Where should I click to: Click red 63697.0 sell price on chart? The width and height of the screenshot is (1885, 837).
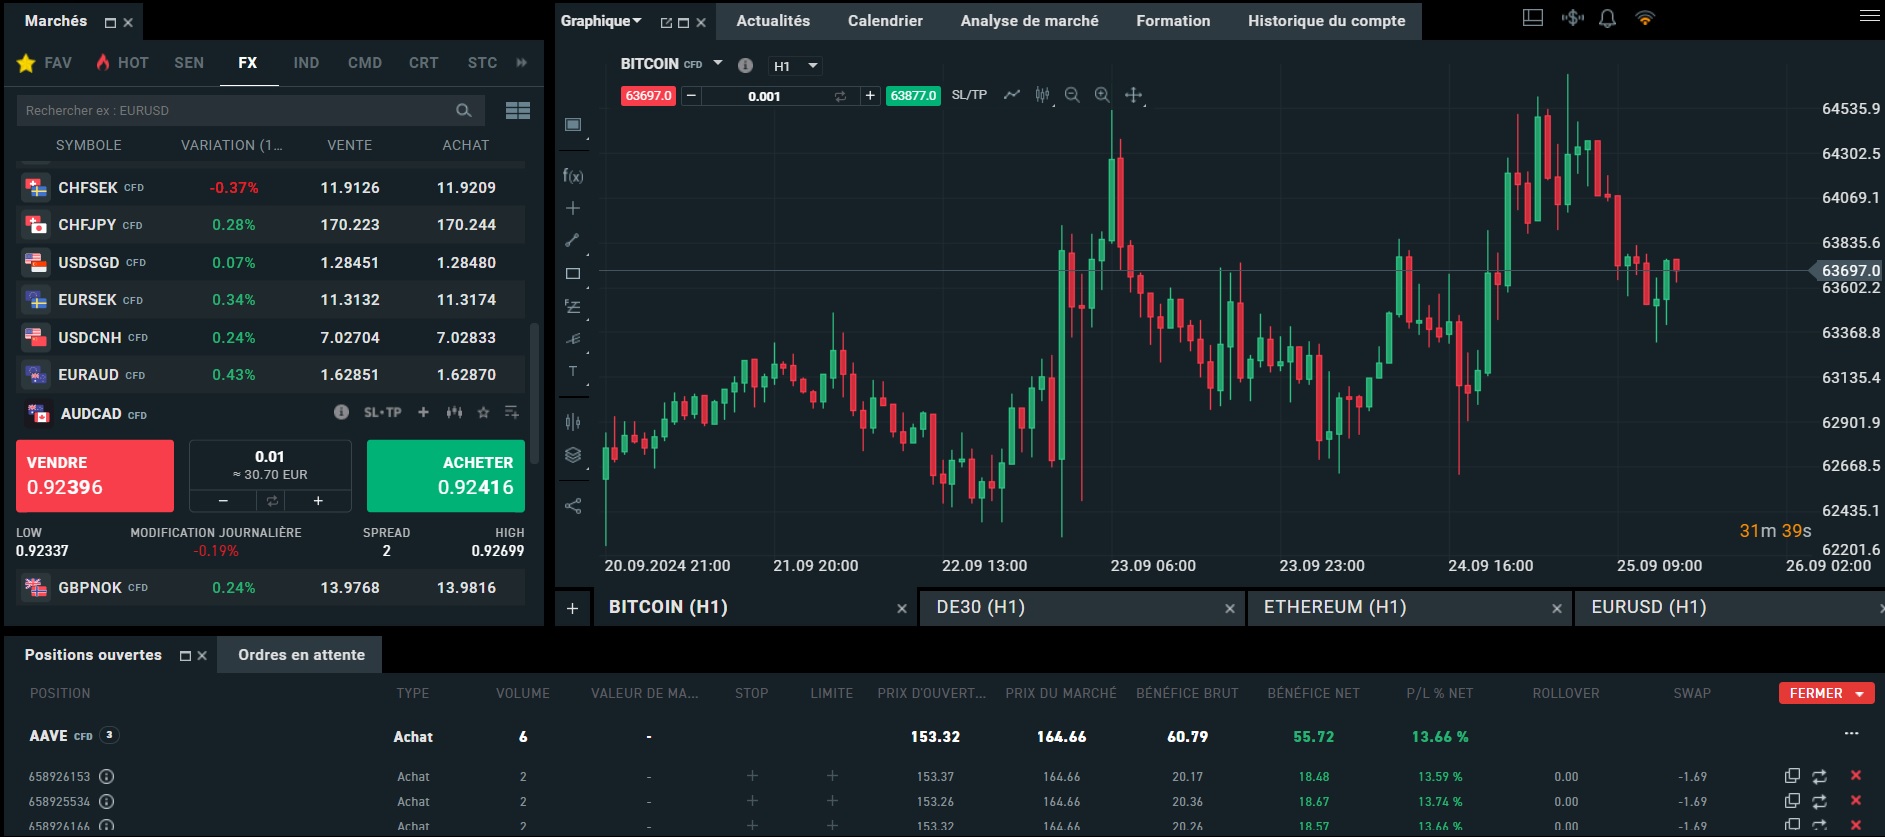(x=649, y=96)
